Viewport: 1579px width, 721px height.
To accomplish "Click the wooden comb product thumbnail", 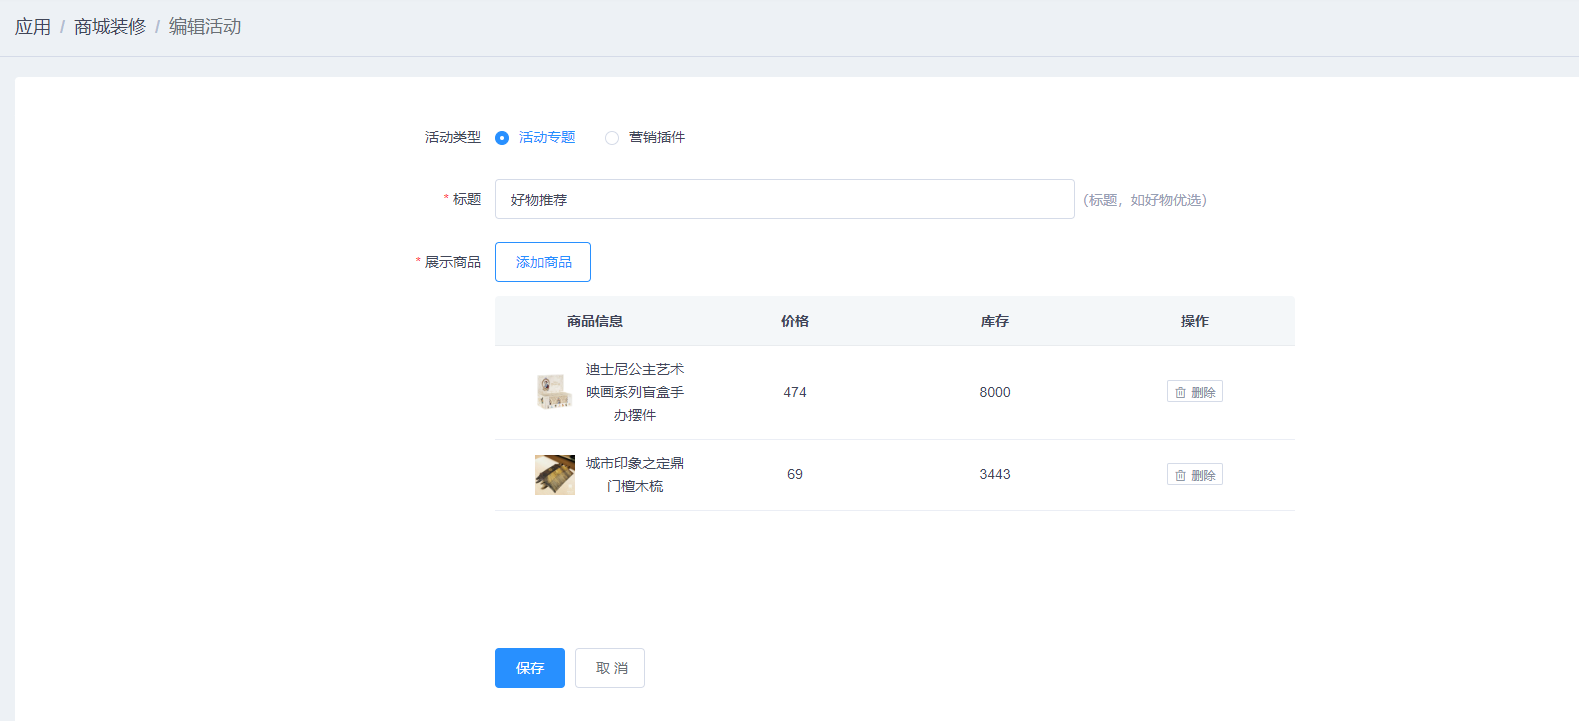I will pos(554,475).
